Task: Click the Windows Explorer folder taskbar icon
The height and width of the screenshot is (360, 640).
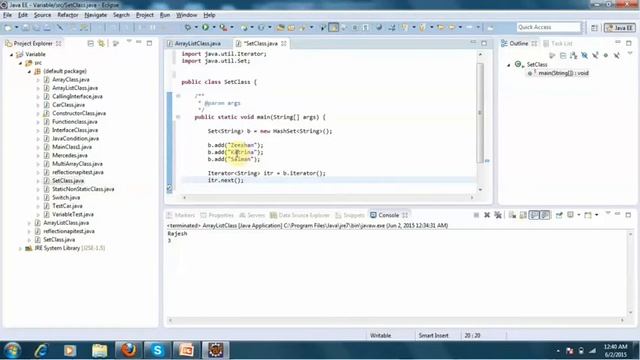Action: point(99,350)
